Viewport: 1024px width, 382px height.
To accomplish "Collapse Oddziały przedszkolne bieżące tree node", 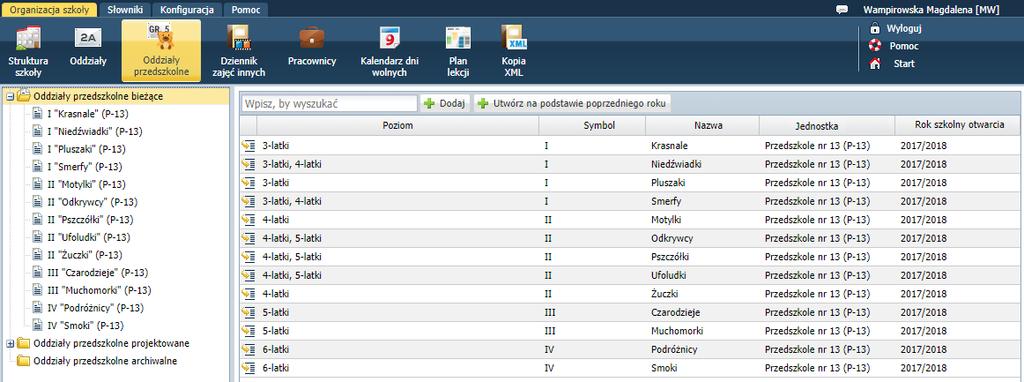I will tap(9, 96).
